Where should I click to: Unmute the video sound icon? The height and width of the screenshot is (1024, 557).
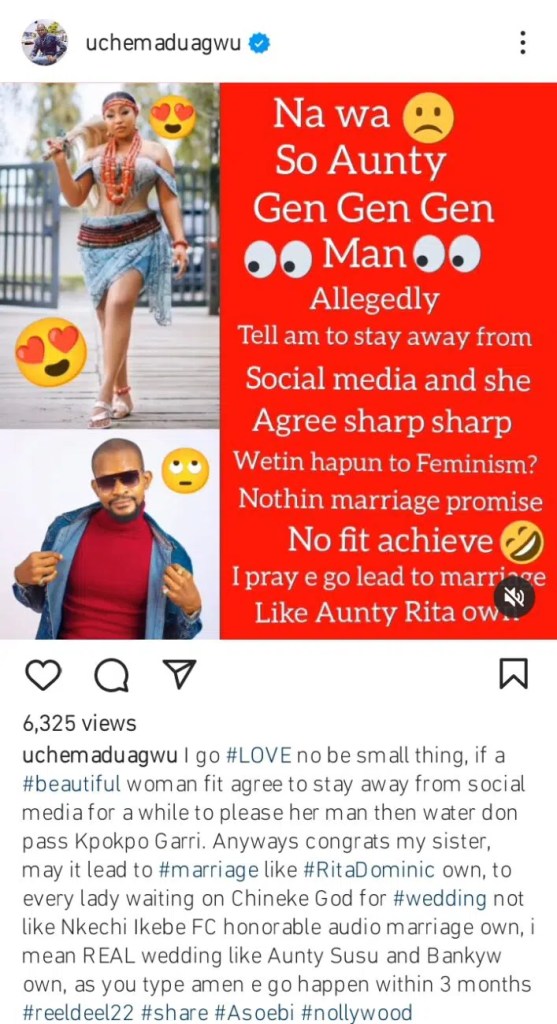pos(514,596)
